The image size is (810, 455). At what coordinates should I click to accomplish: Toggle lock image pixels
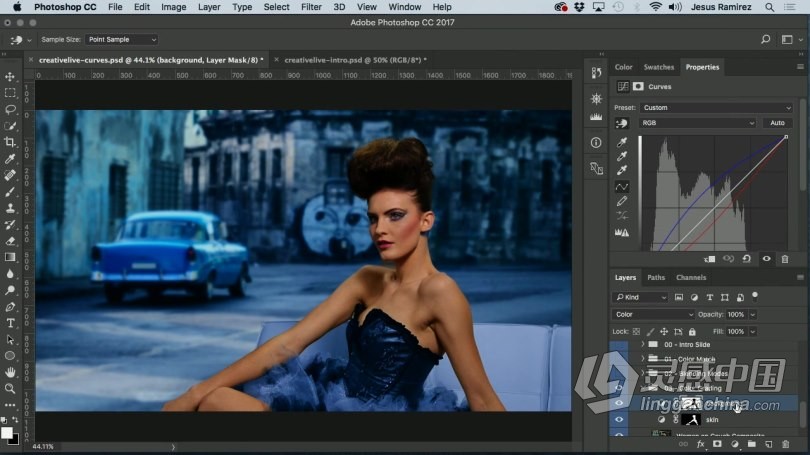(650, 332)
